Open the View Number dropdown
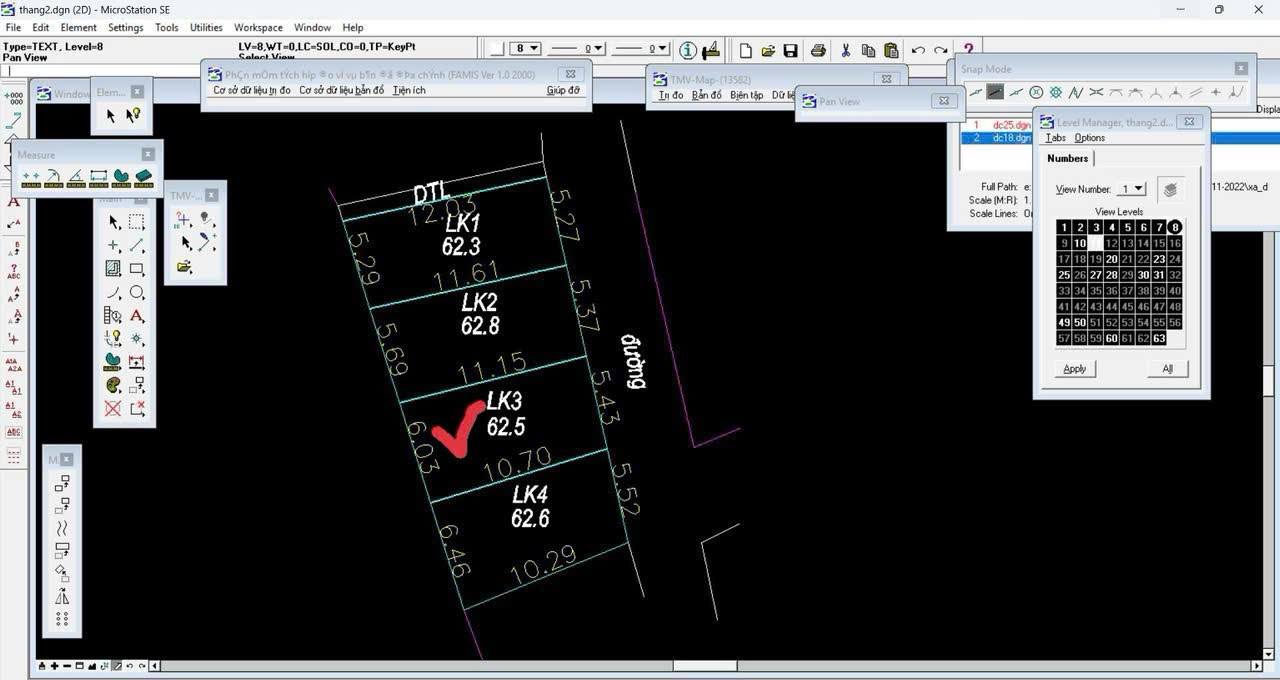Viewport: 1280px width, 680px height. (x=1136, y=188)
